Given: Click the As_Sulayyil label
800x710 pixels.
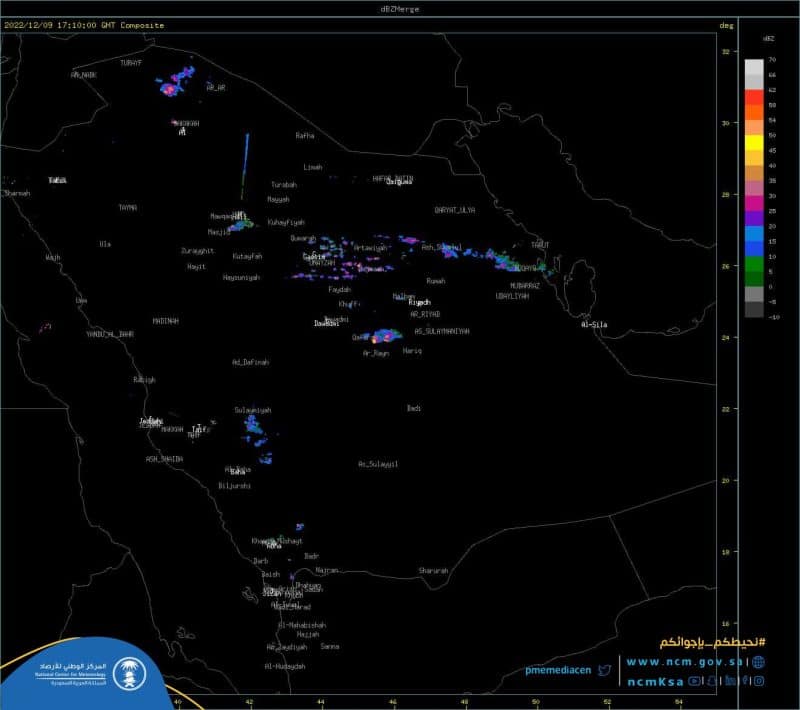Looking at the screenshot, I should coord(378,464).
